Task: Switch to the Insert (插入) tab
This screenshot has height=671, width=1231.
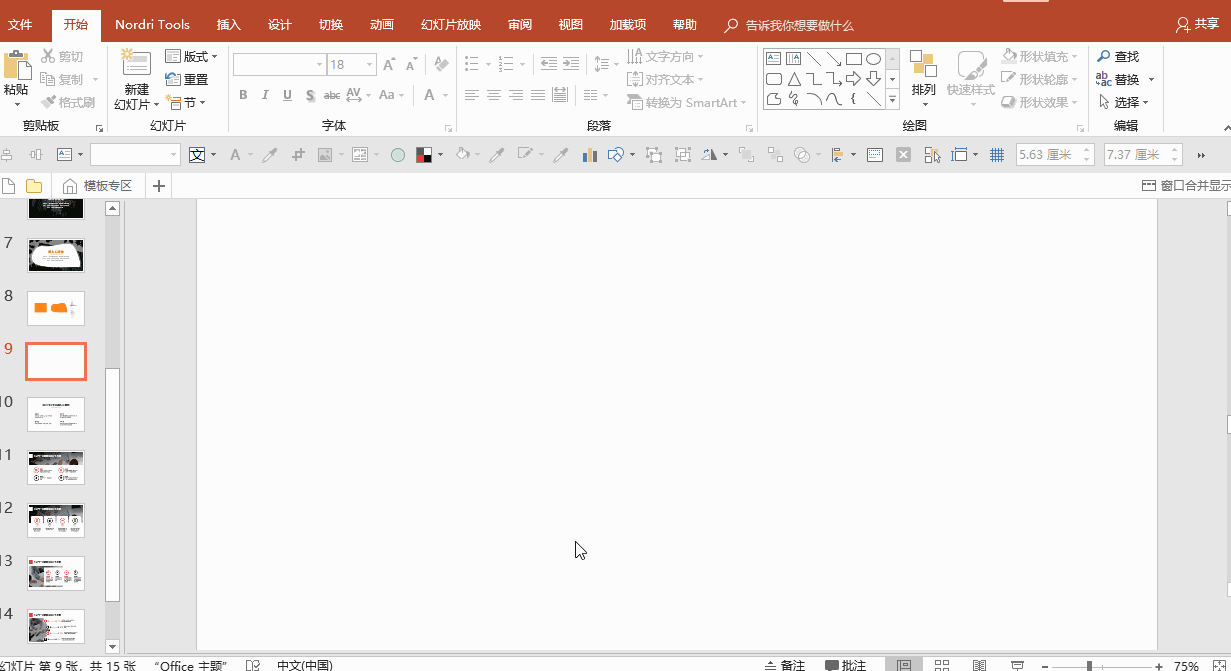Action: pos(229,25)
